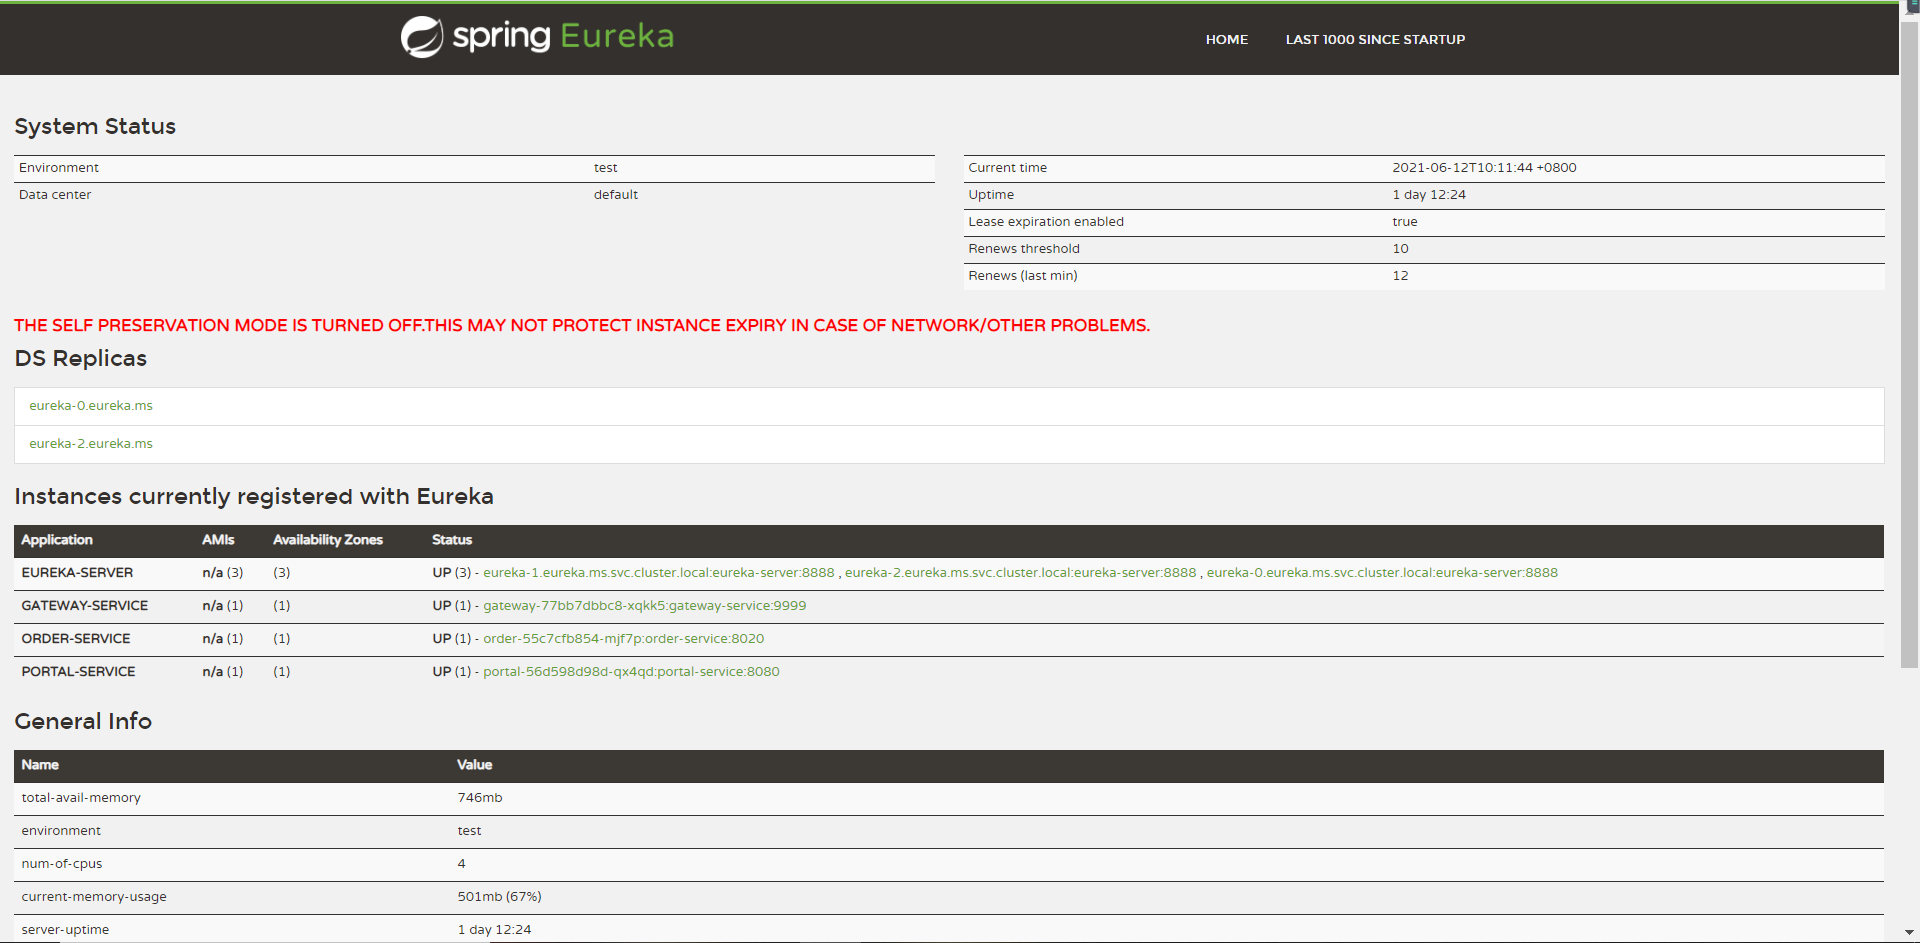
Task: Open eureka-2 eureka-server:8888 instance link
Action: (x=1020, y=573)
